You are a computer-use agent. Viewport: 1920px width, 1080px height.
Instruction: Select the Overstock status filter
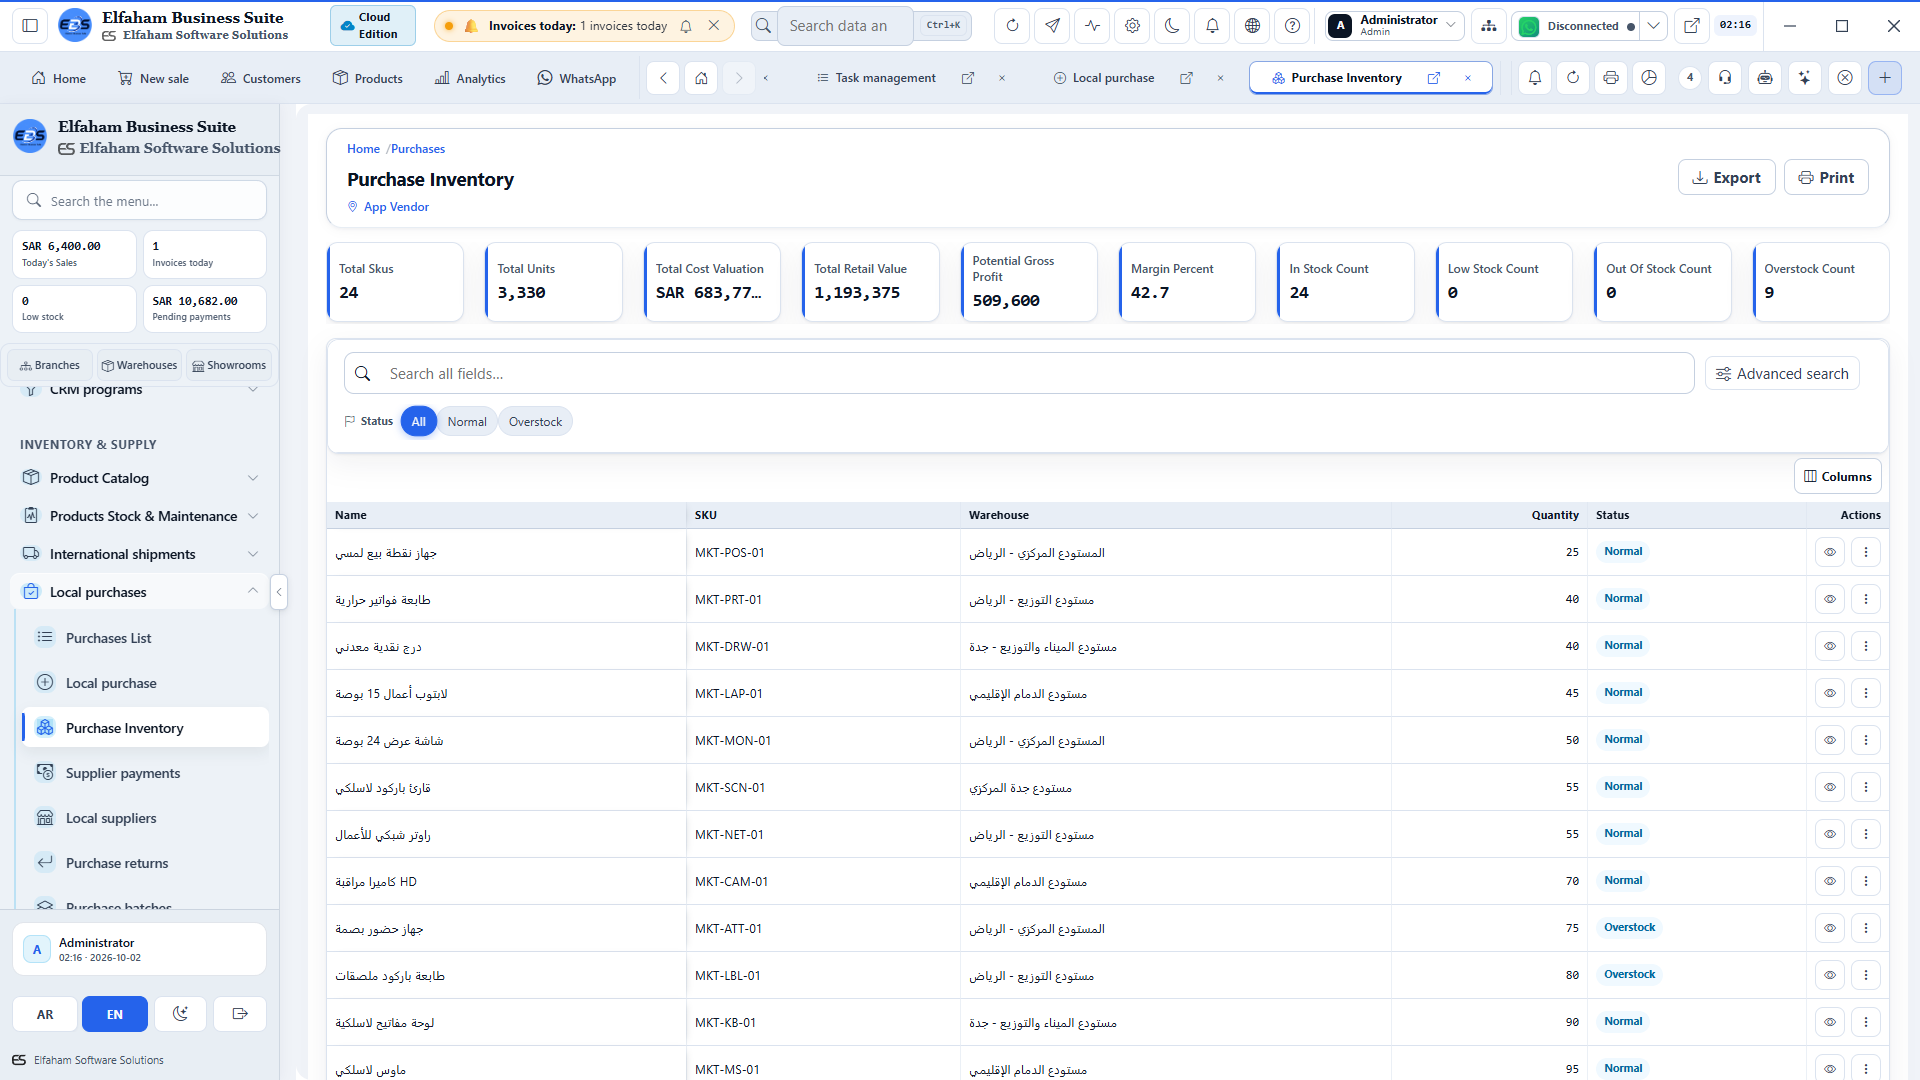[x=535, y=422]
